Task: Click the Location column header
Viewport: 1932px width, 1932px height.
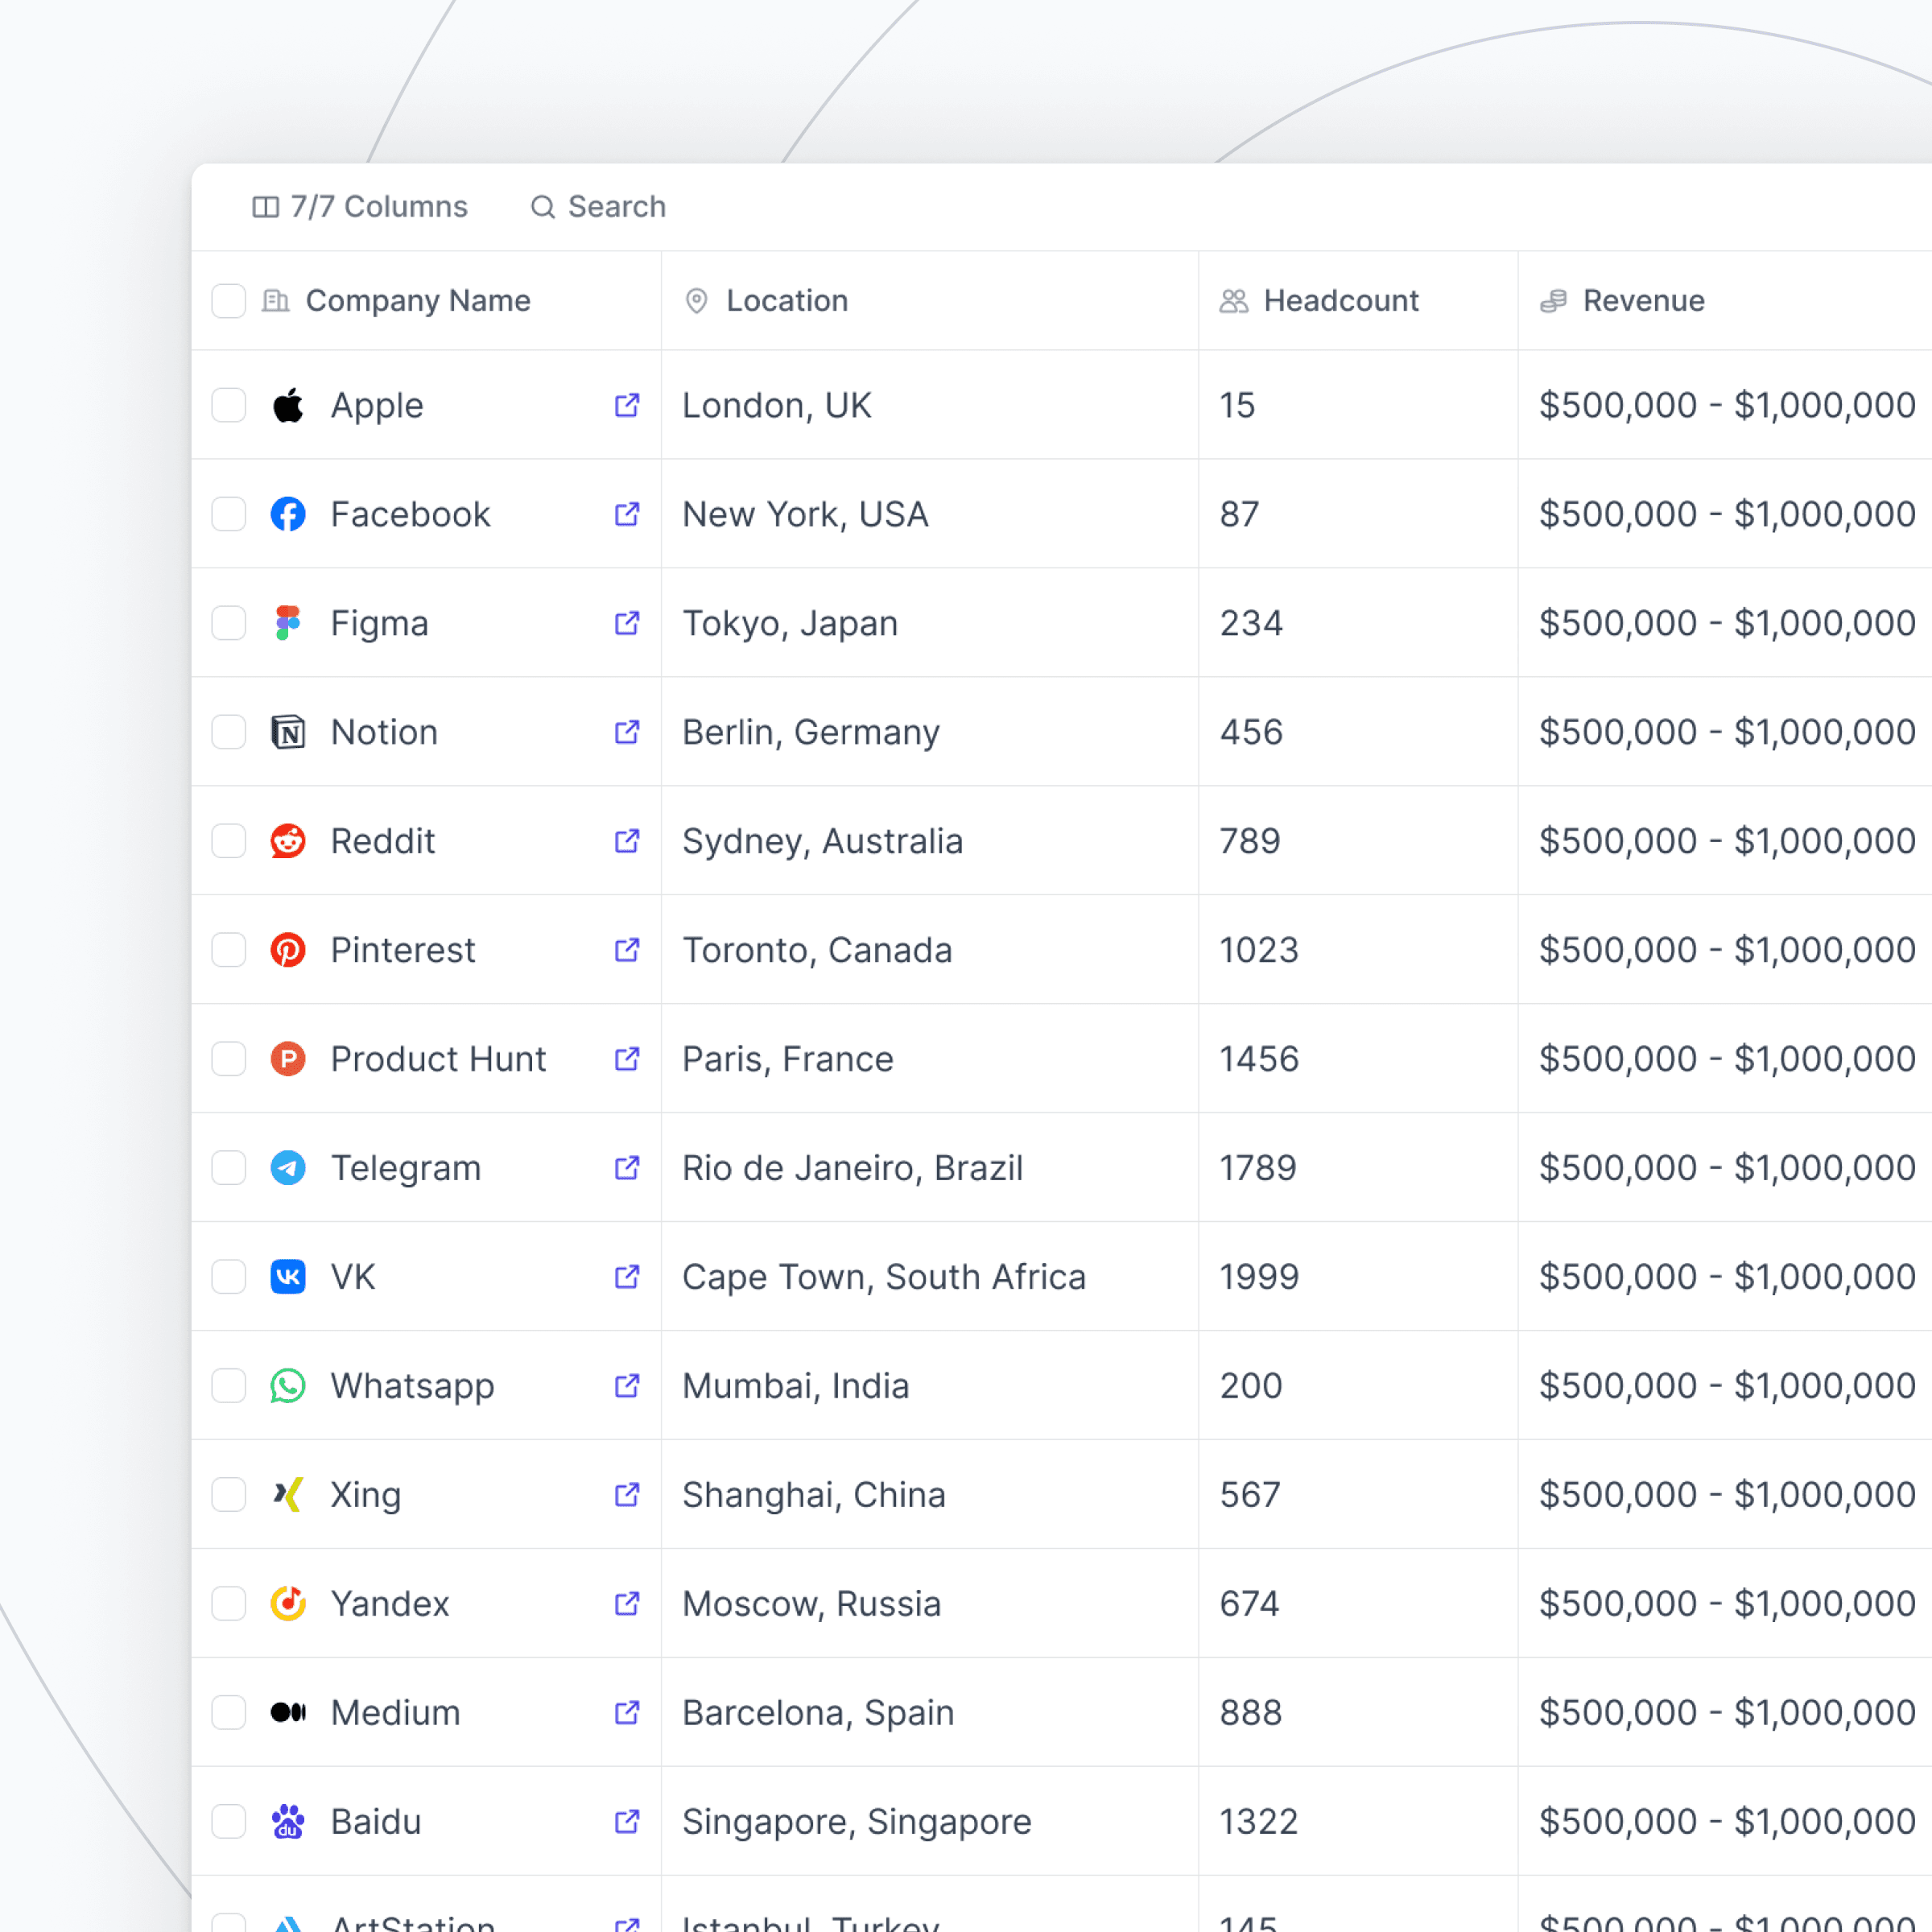Action: coord(786,301)
